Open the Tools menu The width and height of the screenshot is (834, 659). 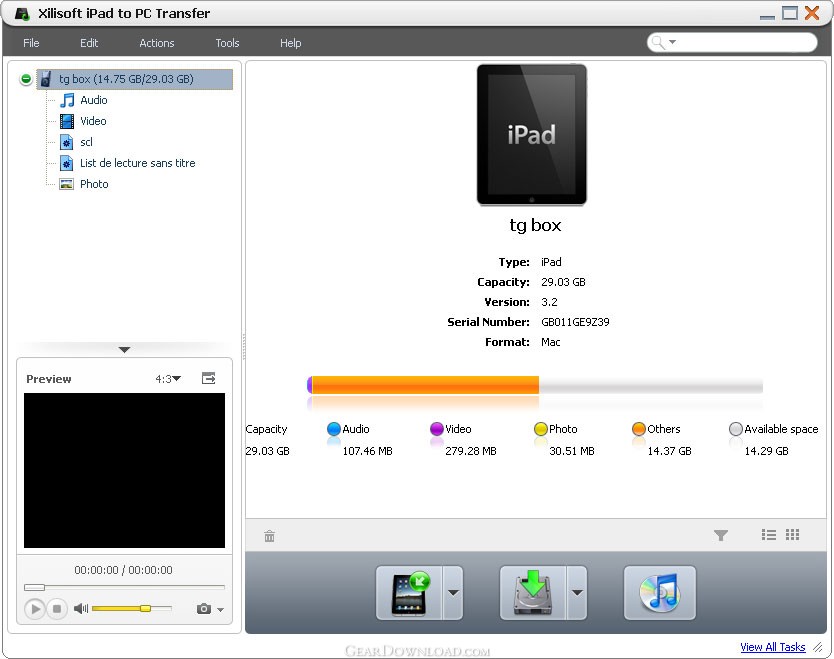pyautogui.click(x=227, y=43)
